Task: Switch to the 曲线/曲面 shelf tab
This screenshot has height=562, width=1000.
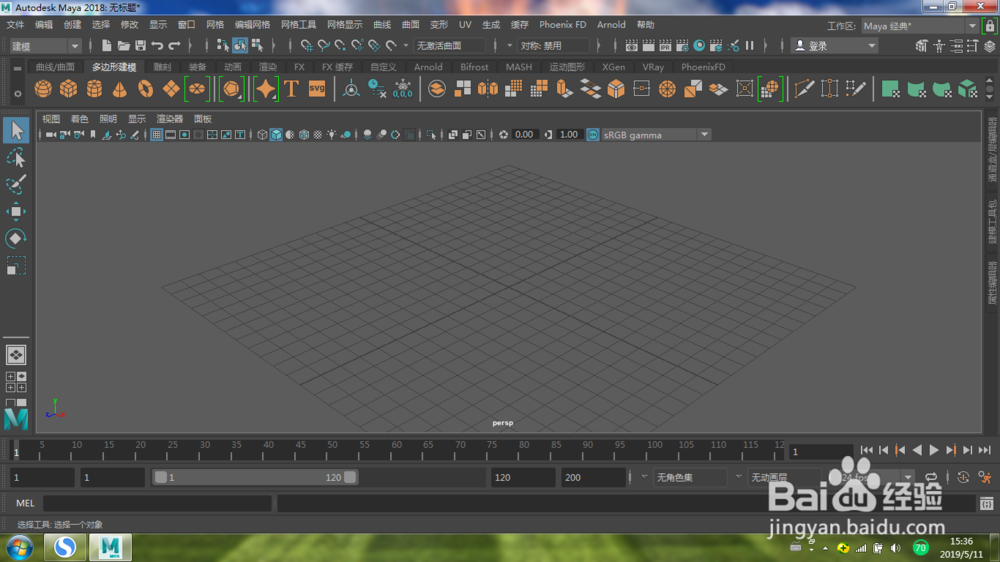Action: tap(55, 67)
